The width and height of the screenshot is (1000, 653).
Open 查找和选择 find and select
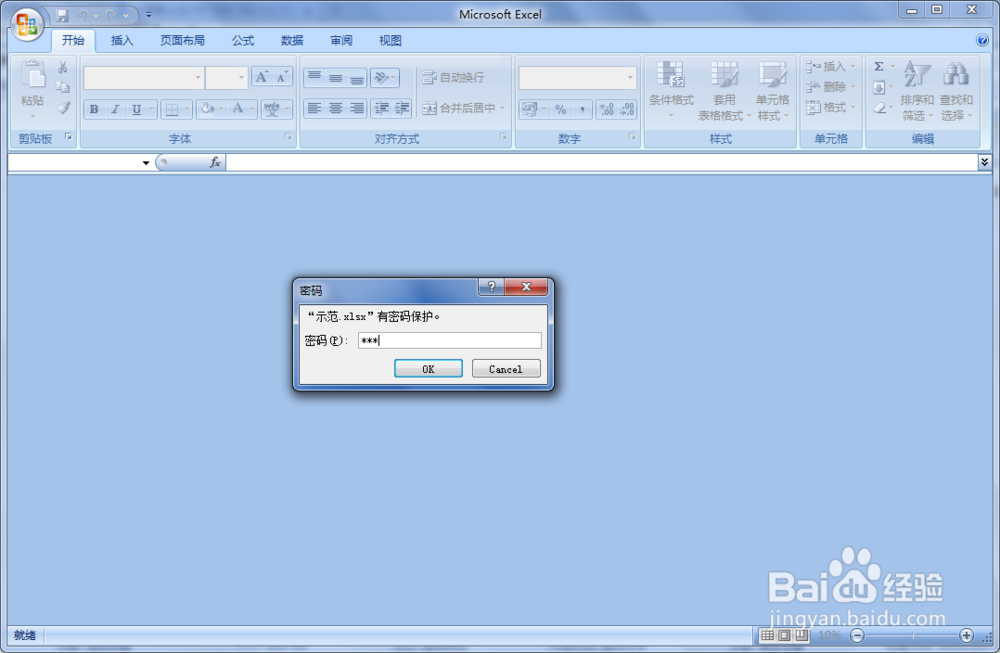click(956, 91)
